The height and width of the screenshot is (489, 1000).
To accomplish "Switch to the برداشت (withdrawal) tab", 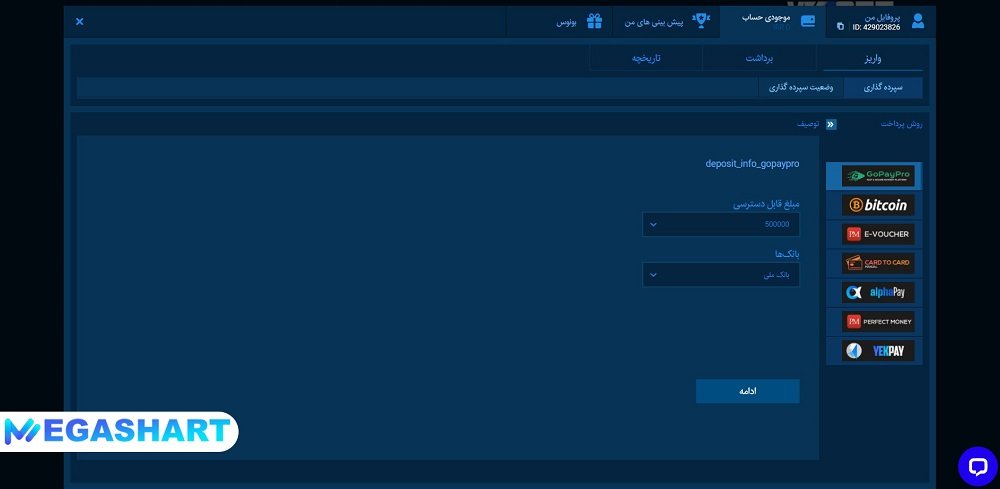I will [759, 58].
